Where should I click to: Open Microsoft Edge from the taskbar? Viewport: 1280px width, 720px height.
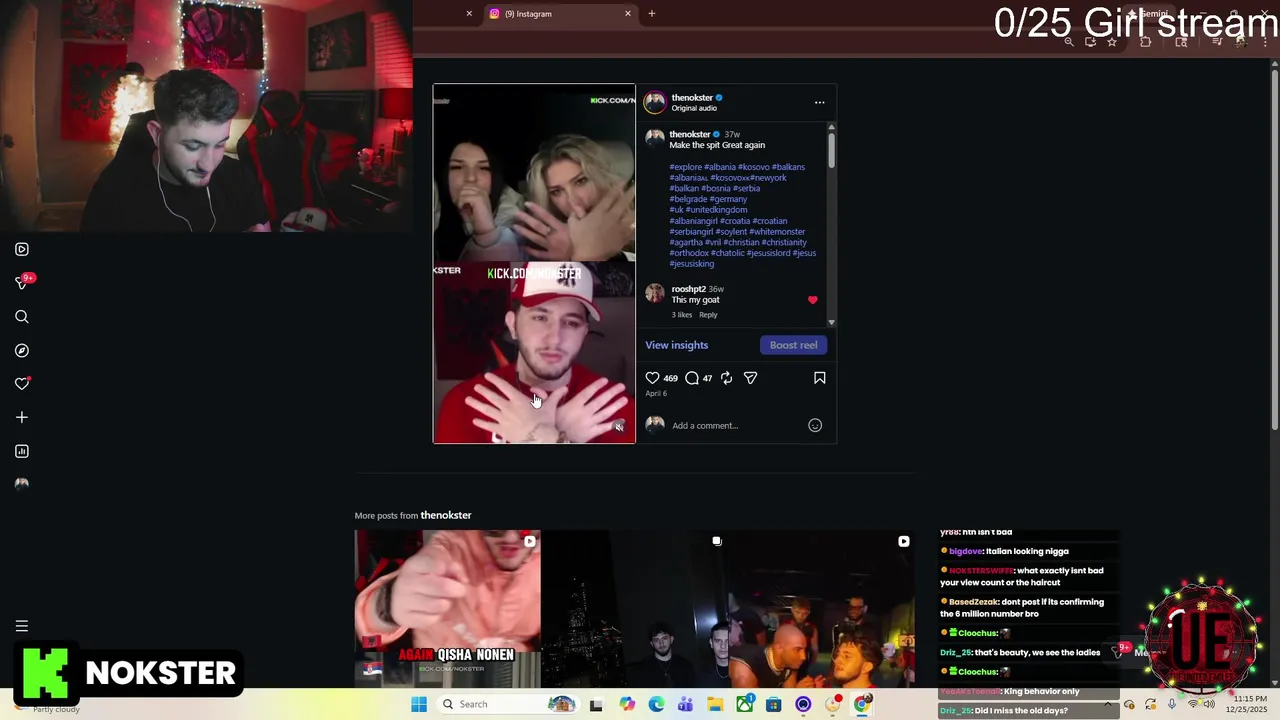click(657, 704)
